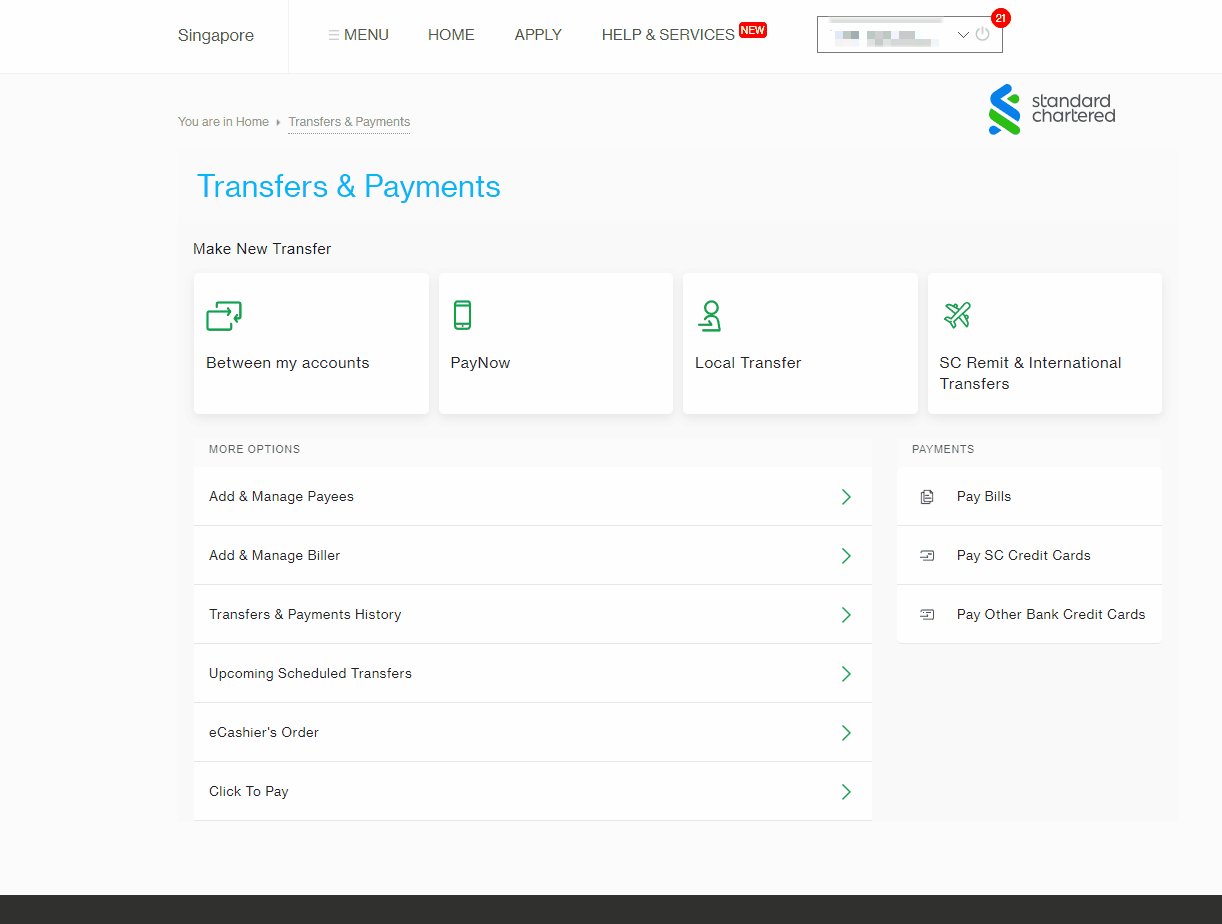Click the red notification badge showing 21
1222x924 pixels.
(x=1000, y=18)
